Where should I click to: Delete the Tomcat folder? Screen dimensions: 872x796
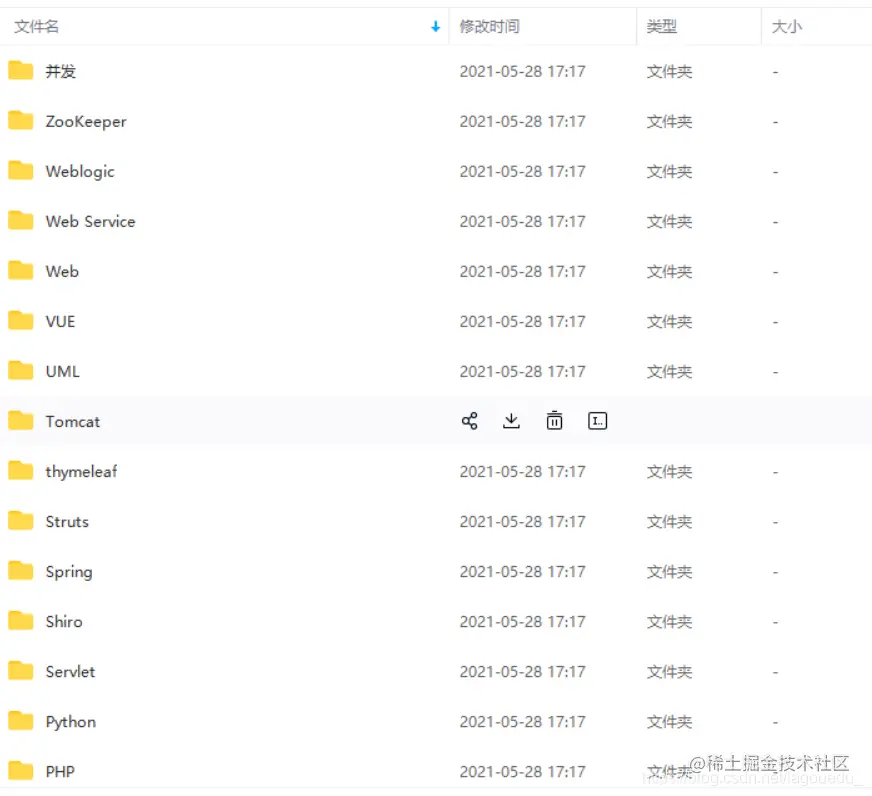pos(554,421)
